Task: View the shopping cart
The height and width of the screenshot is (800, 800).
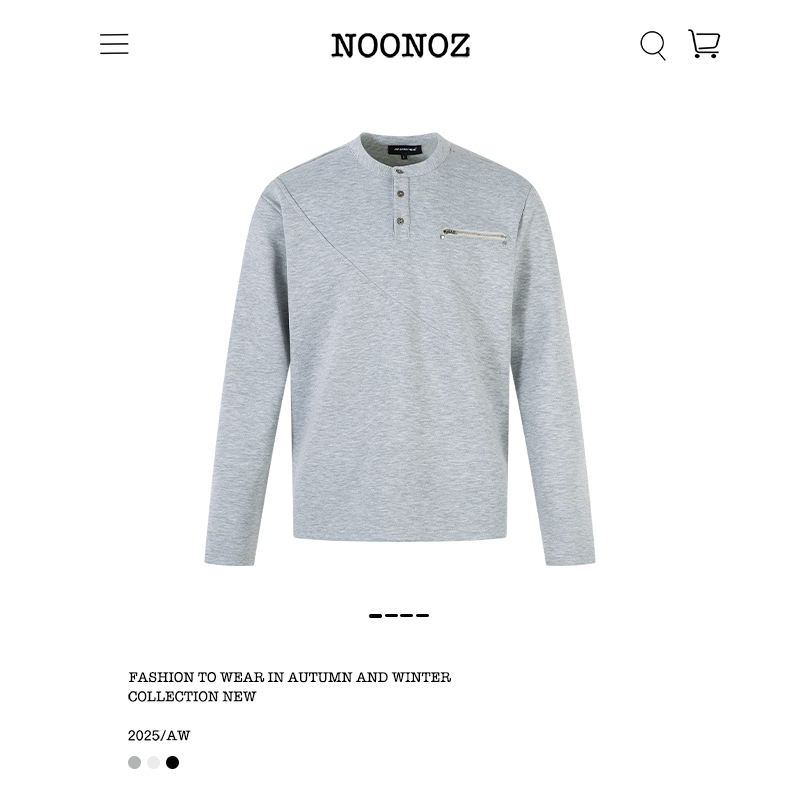Action: click(704, 44)
